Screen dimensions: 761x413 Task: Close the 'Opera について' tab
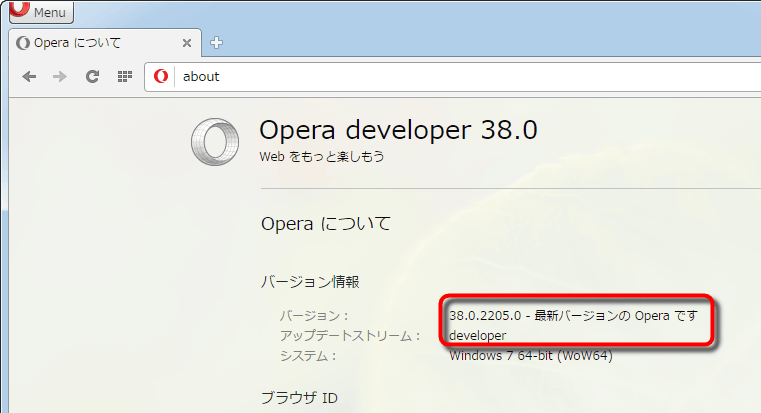[186, 43]
